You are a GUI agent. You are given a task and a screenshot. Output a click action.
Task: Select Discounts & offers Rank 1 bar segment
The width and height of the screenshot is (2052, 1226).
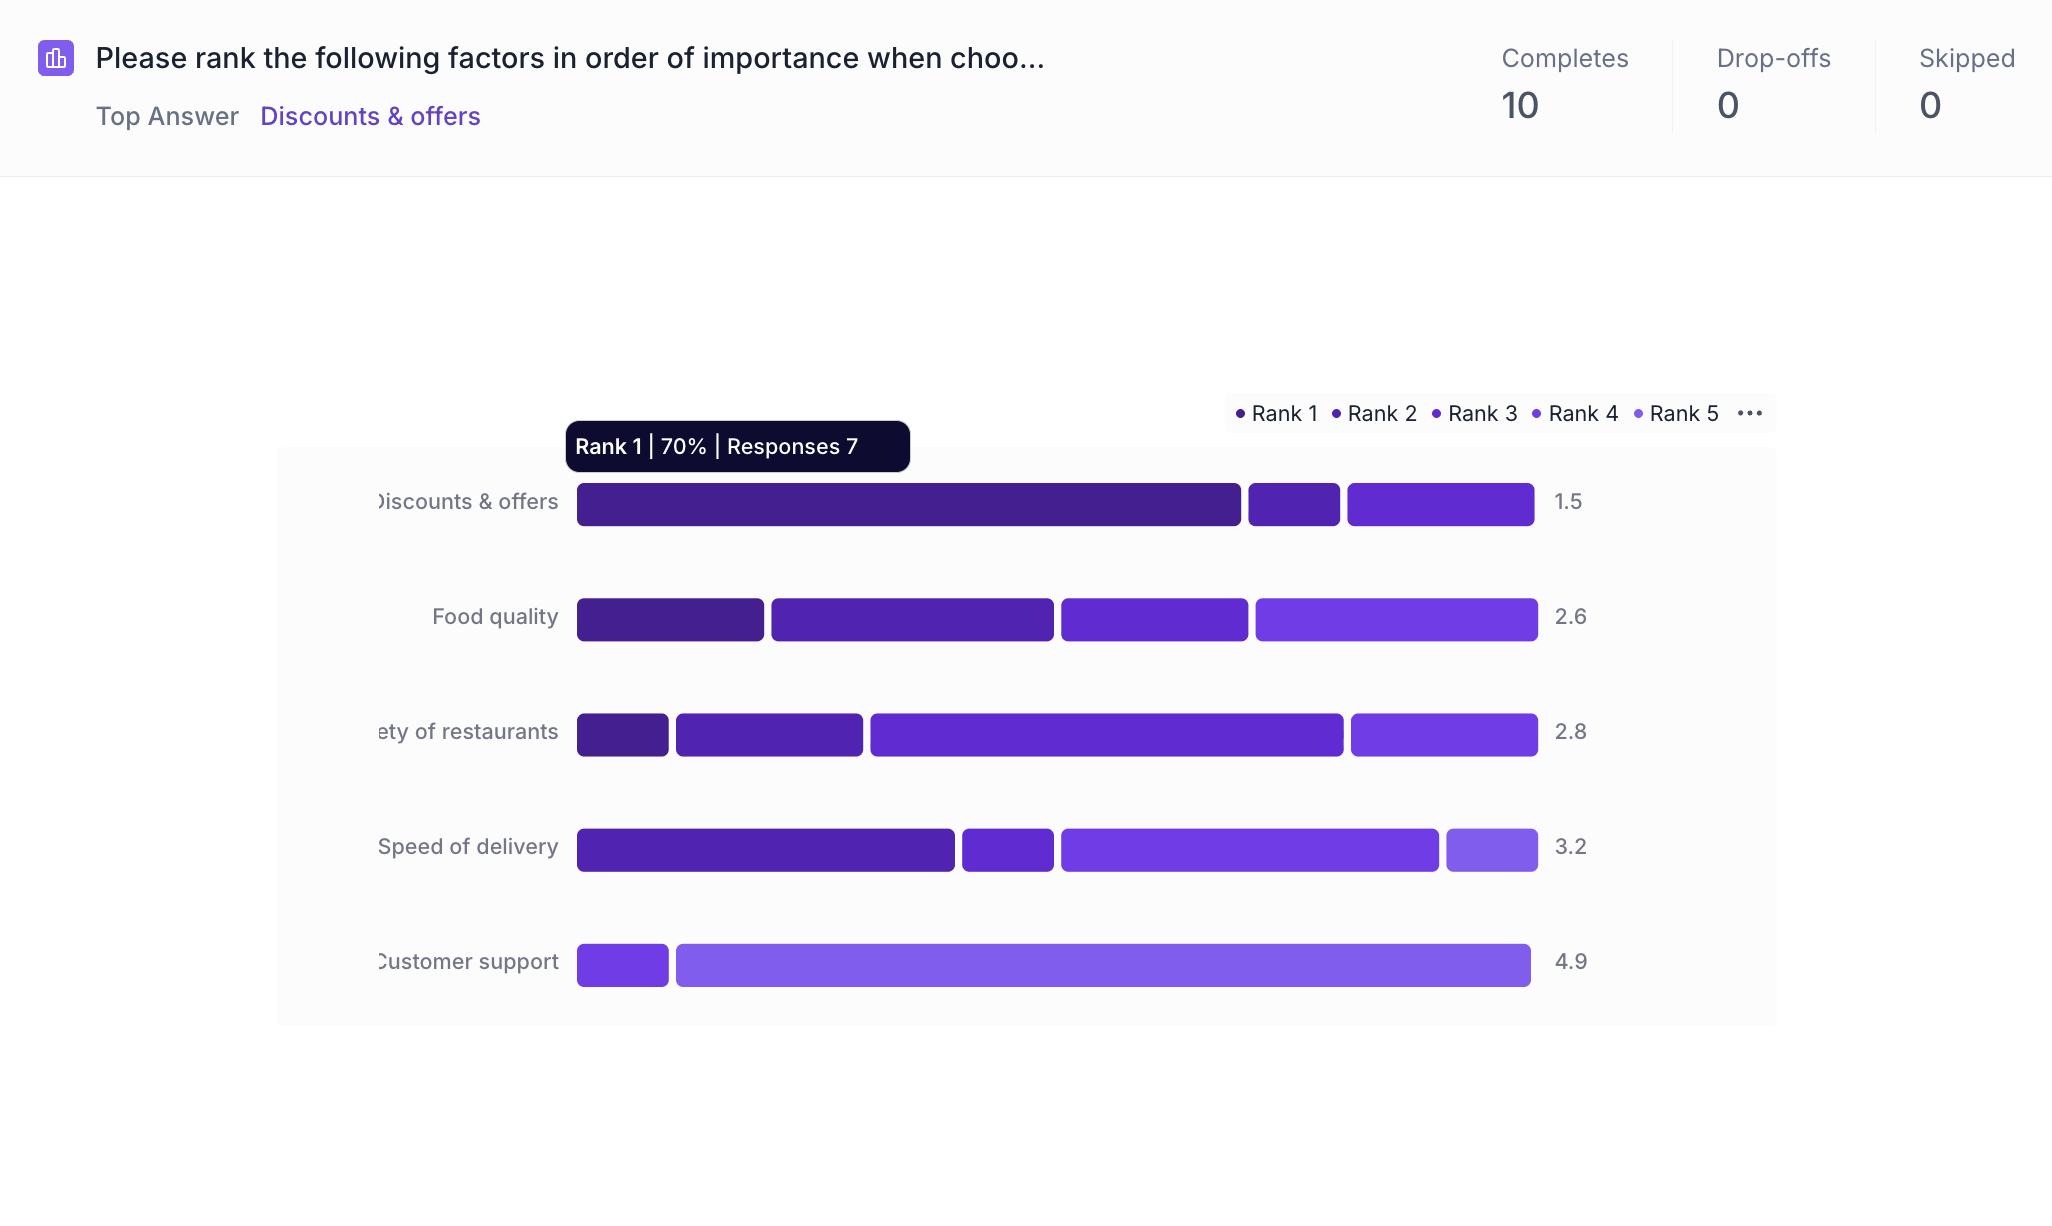click(x=908, y=504)
